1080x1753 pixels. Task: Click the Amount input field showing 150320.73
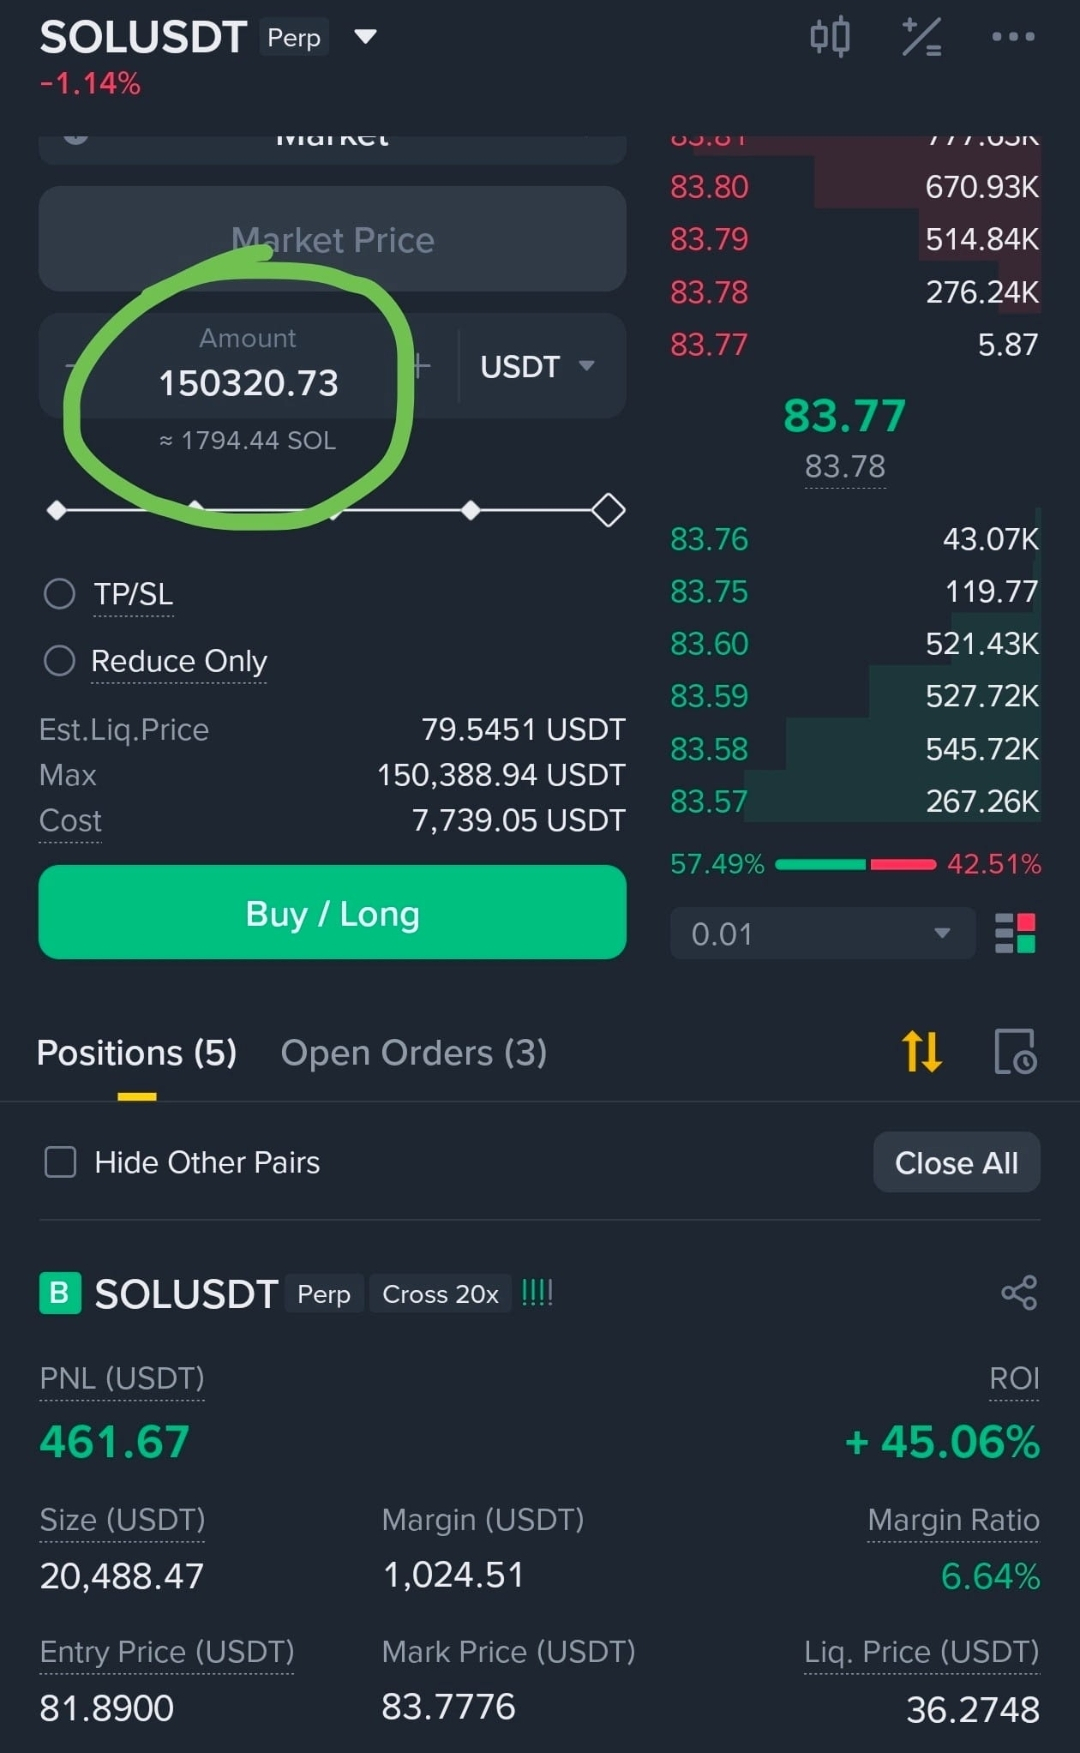pos(248,382)
